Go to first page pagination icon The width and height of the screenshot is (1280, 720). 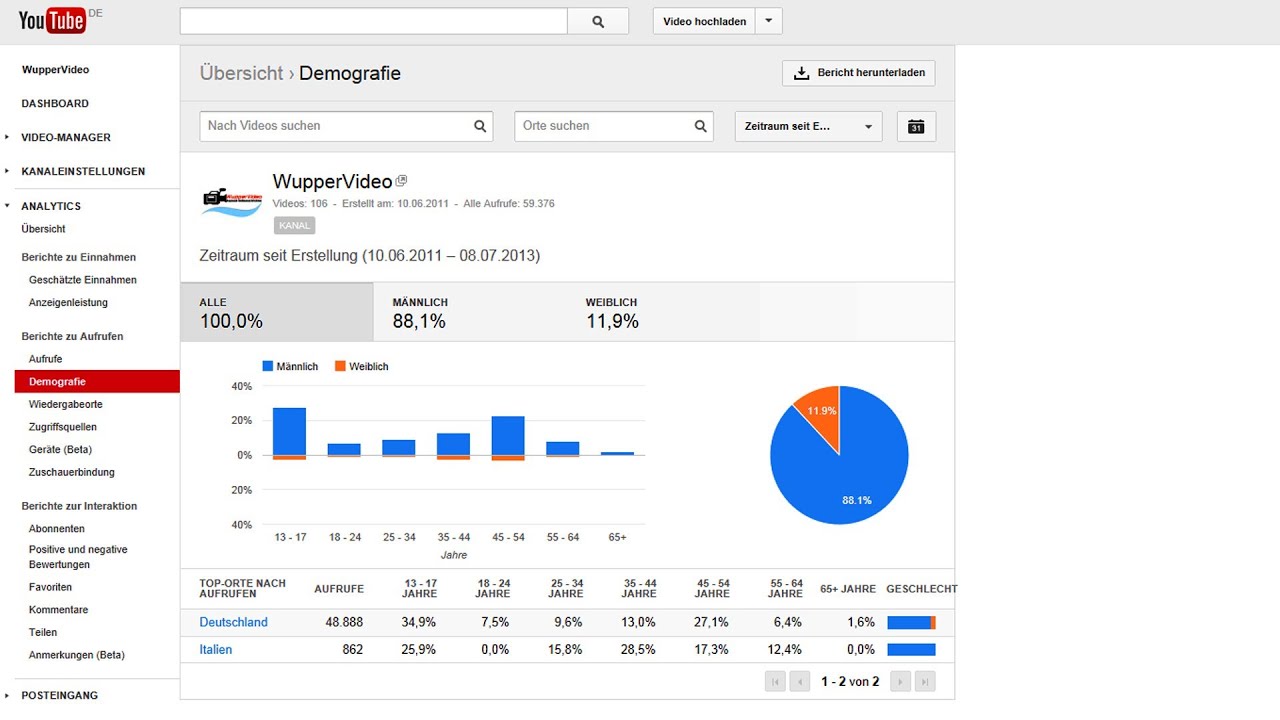775,681
